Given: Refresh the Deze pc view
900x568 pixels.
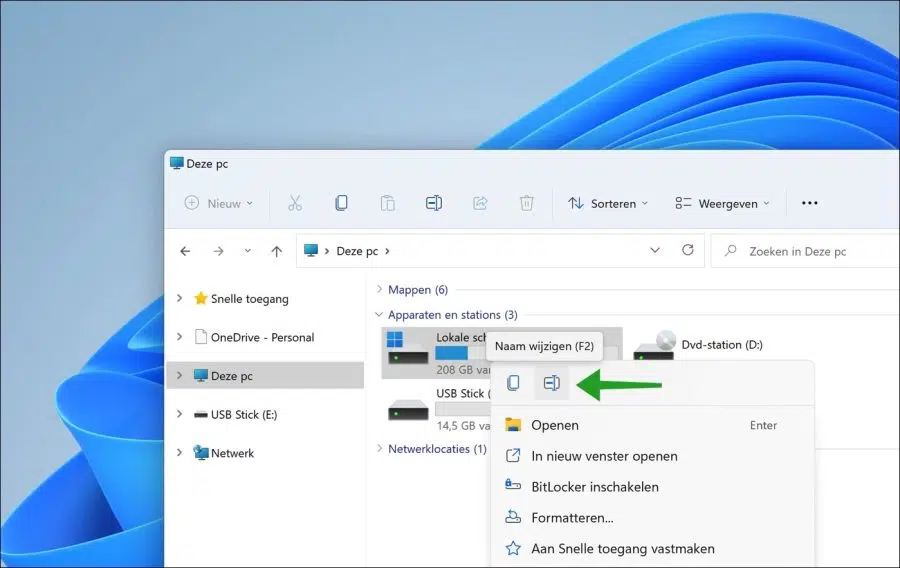Looking at the screenshot, I should (x=688, y=250).
